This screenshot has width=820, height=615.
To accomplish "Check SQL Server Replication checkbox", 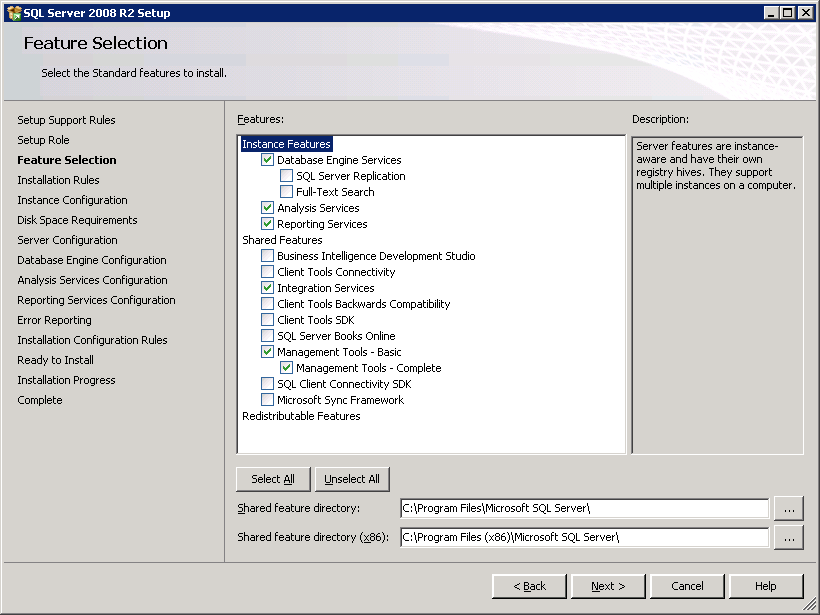I will tap(286, 176).
